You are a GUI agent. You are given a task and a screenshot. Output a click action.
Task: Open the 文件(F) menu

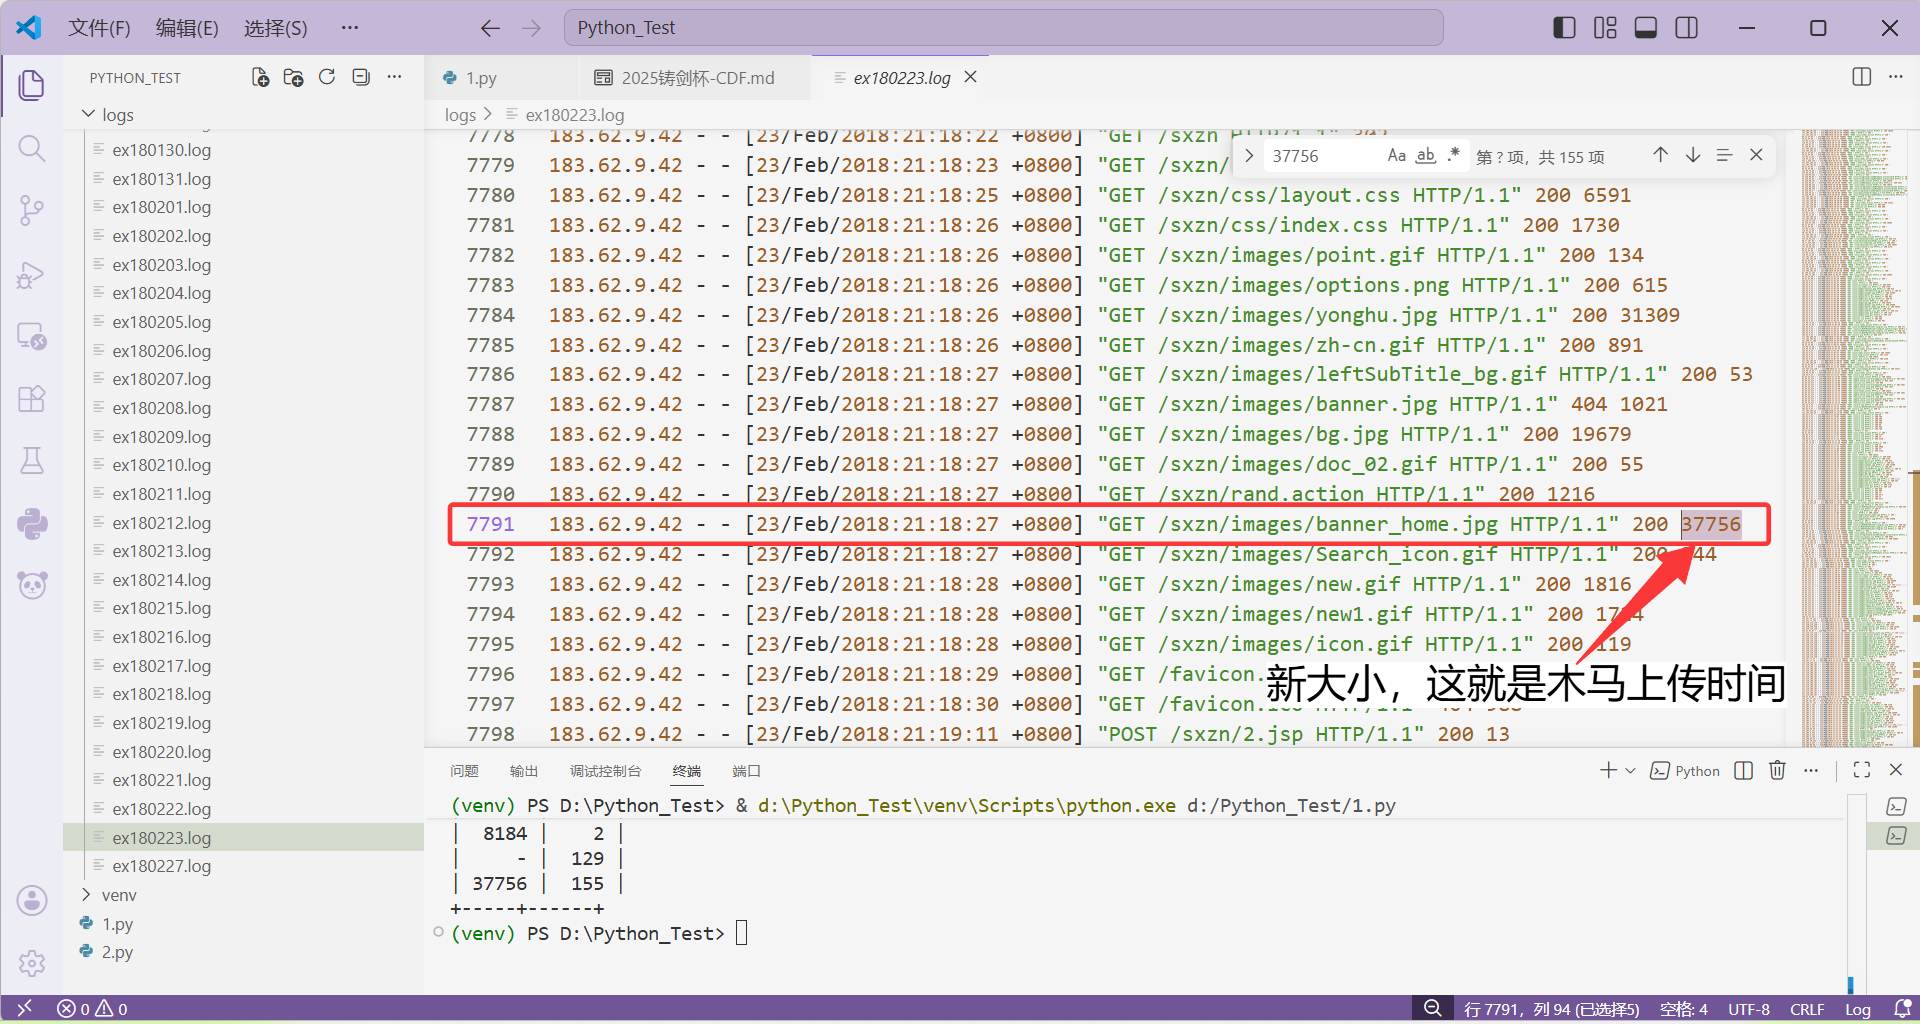point(99,28)
